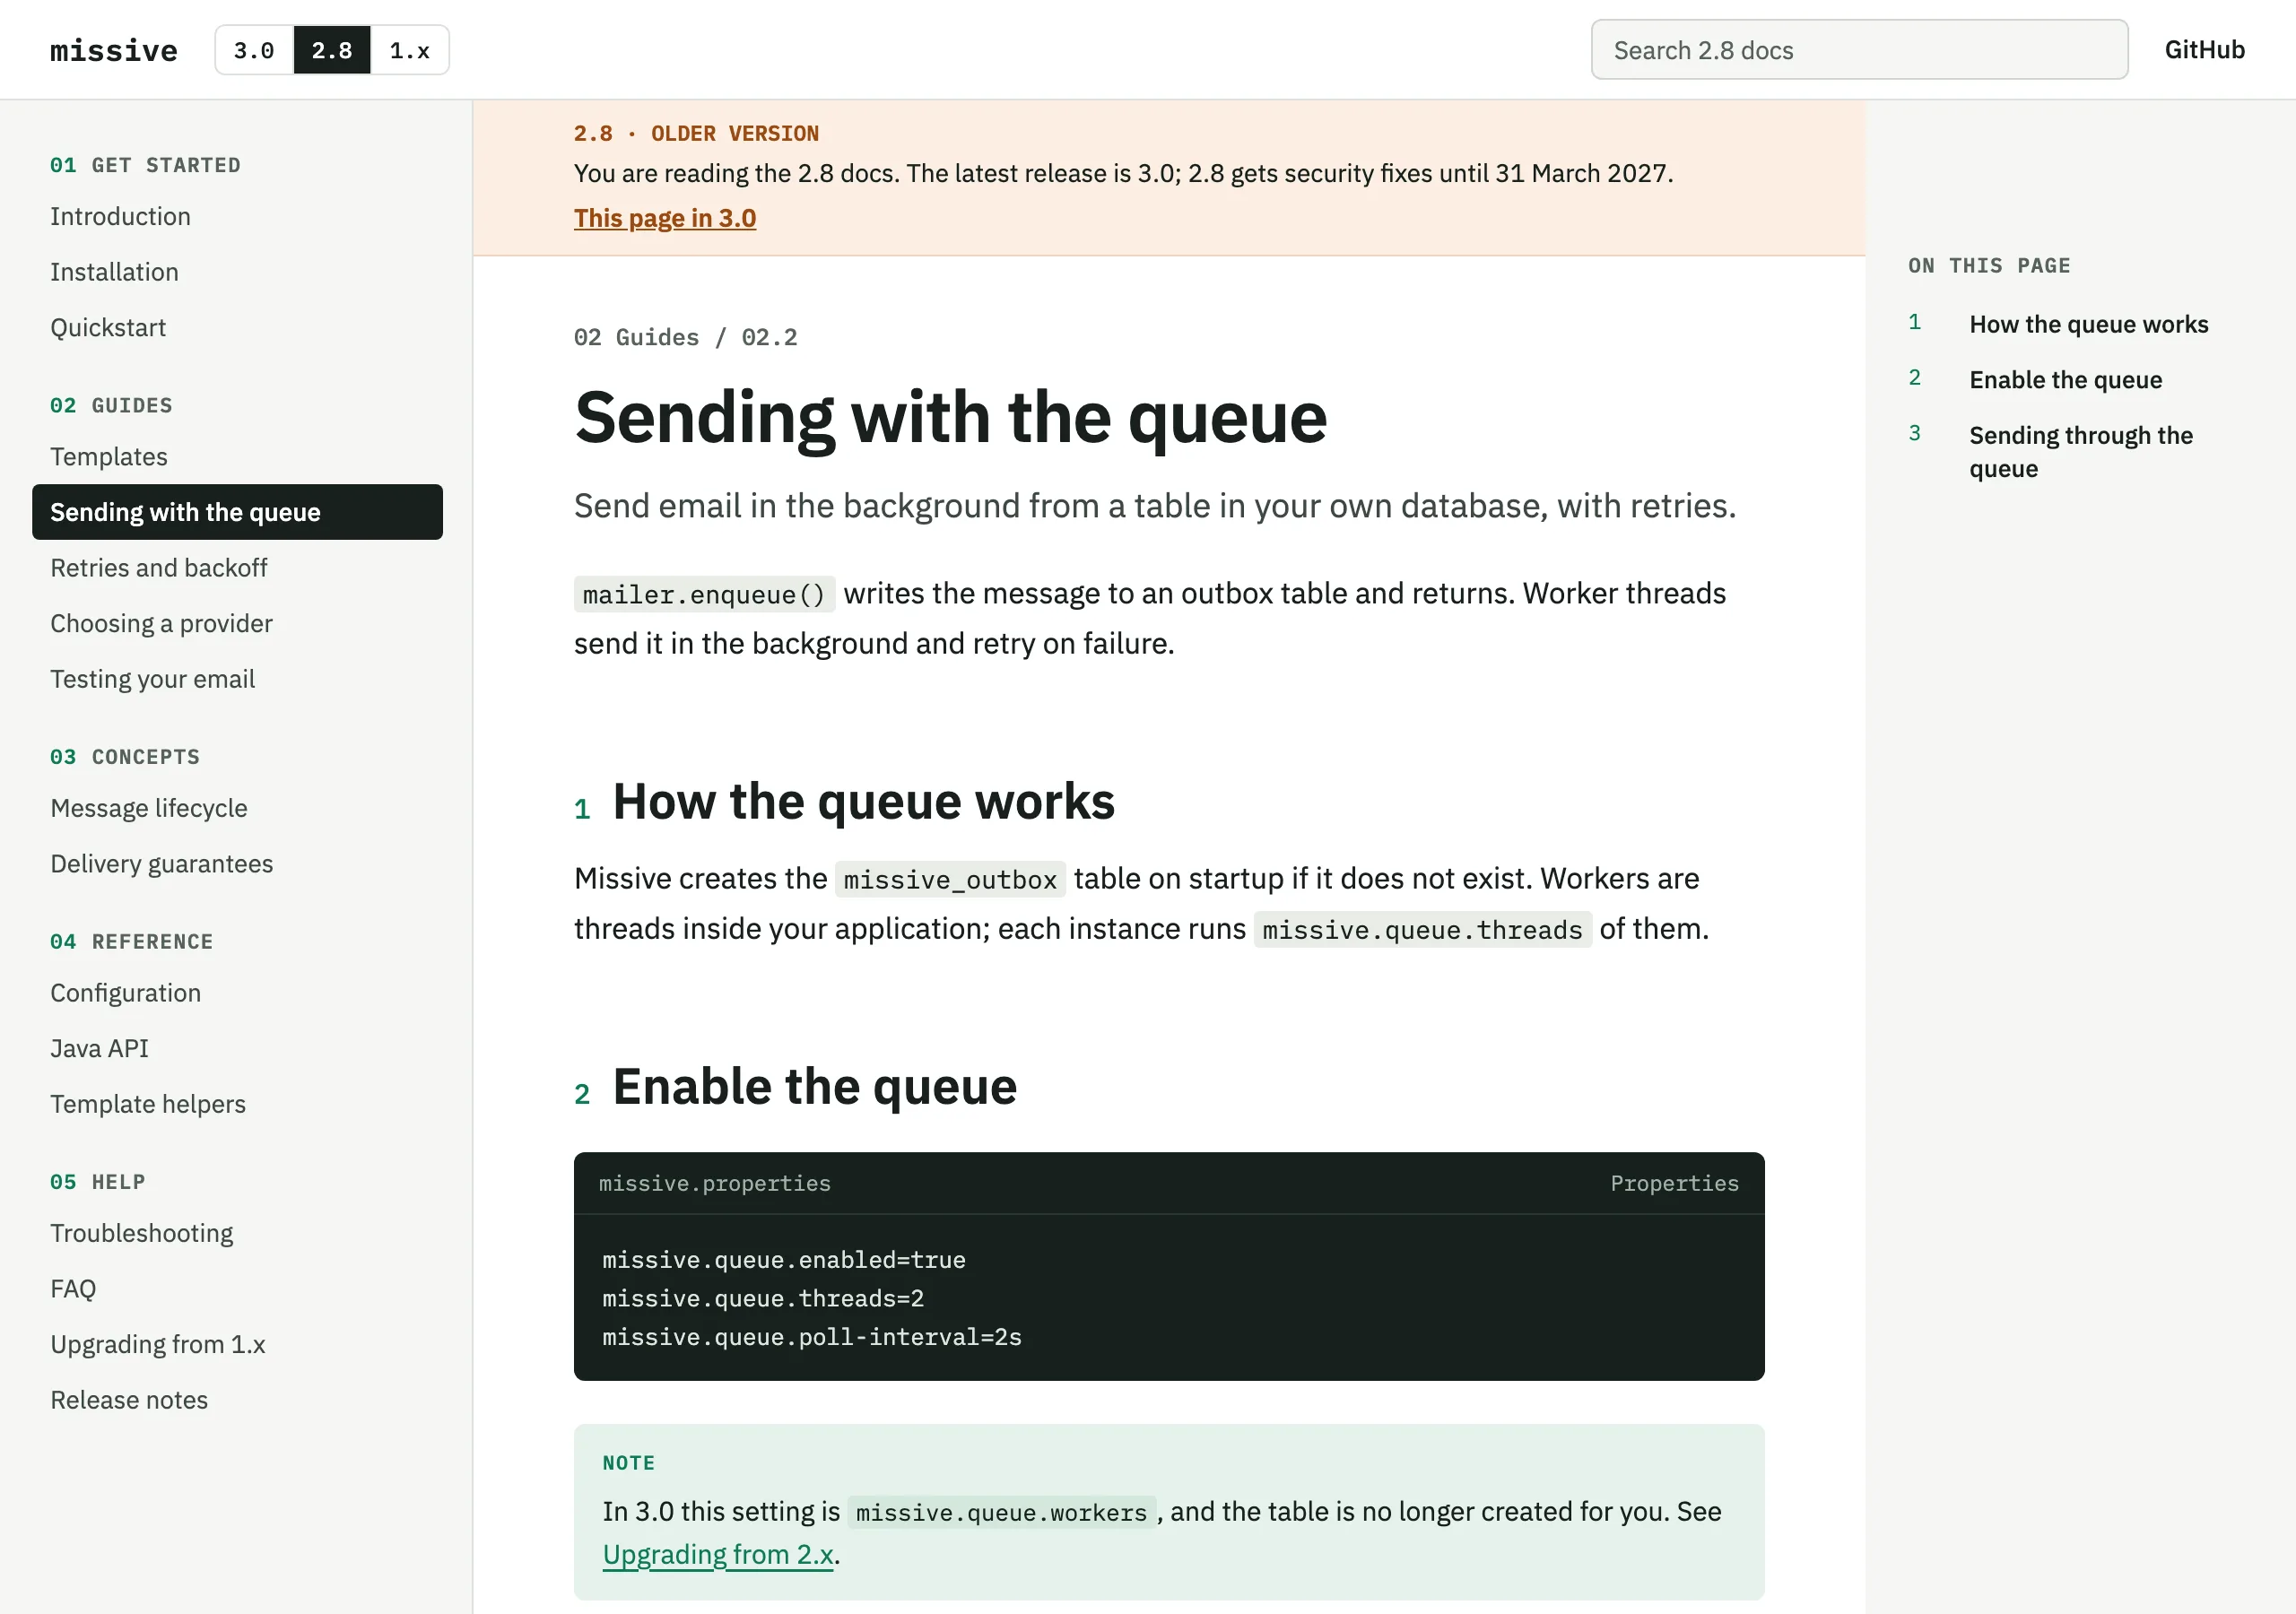The image size is (2296, 1614).
Task: Click the Properties language label
Action: [x=1674, y=1184]
